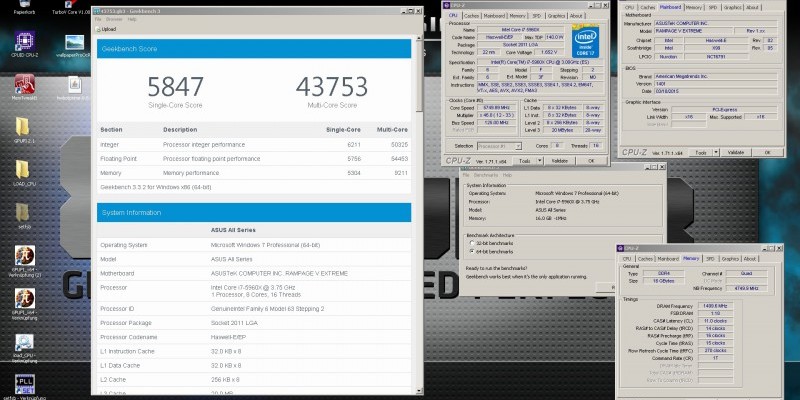Click the Core Voltage value in CPU-Z

(x=548, y=52)
